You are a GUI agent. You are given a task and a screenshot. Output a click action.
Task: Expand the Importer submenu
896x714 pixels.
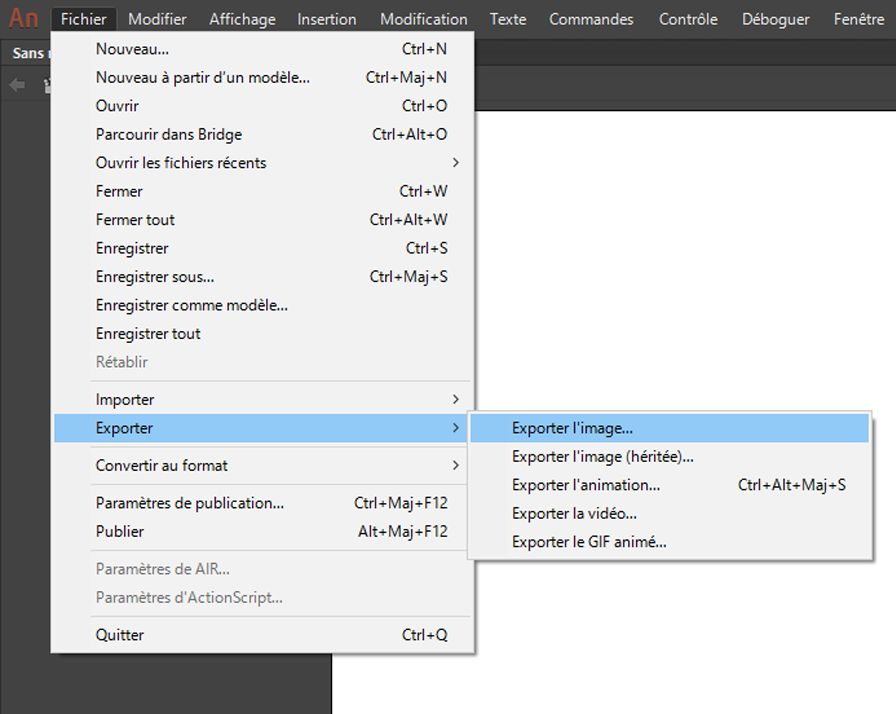pyautogui.click(x=124, y=399)
